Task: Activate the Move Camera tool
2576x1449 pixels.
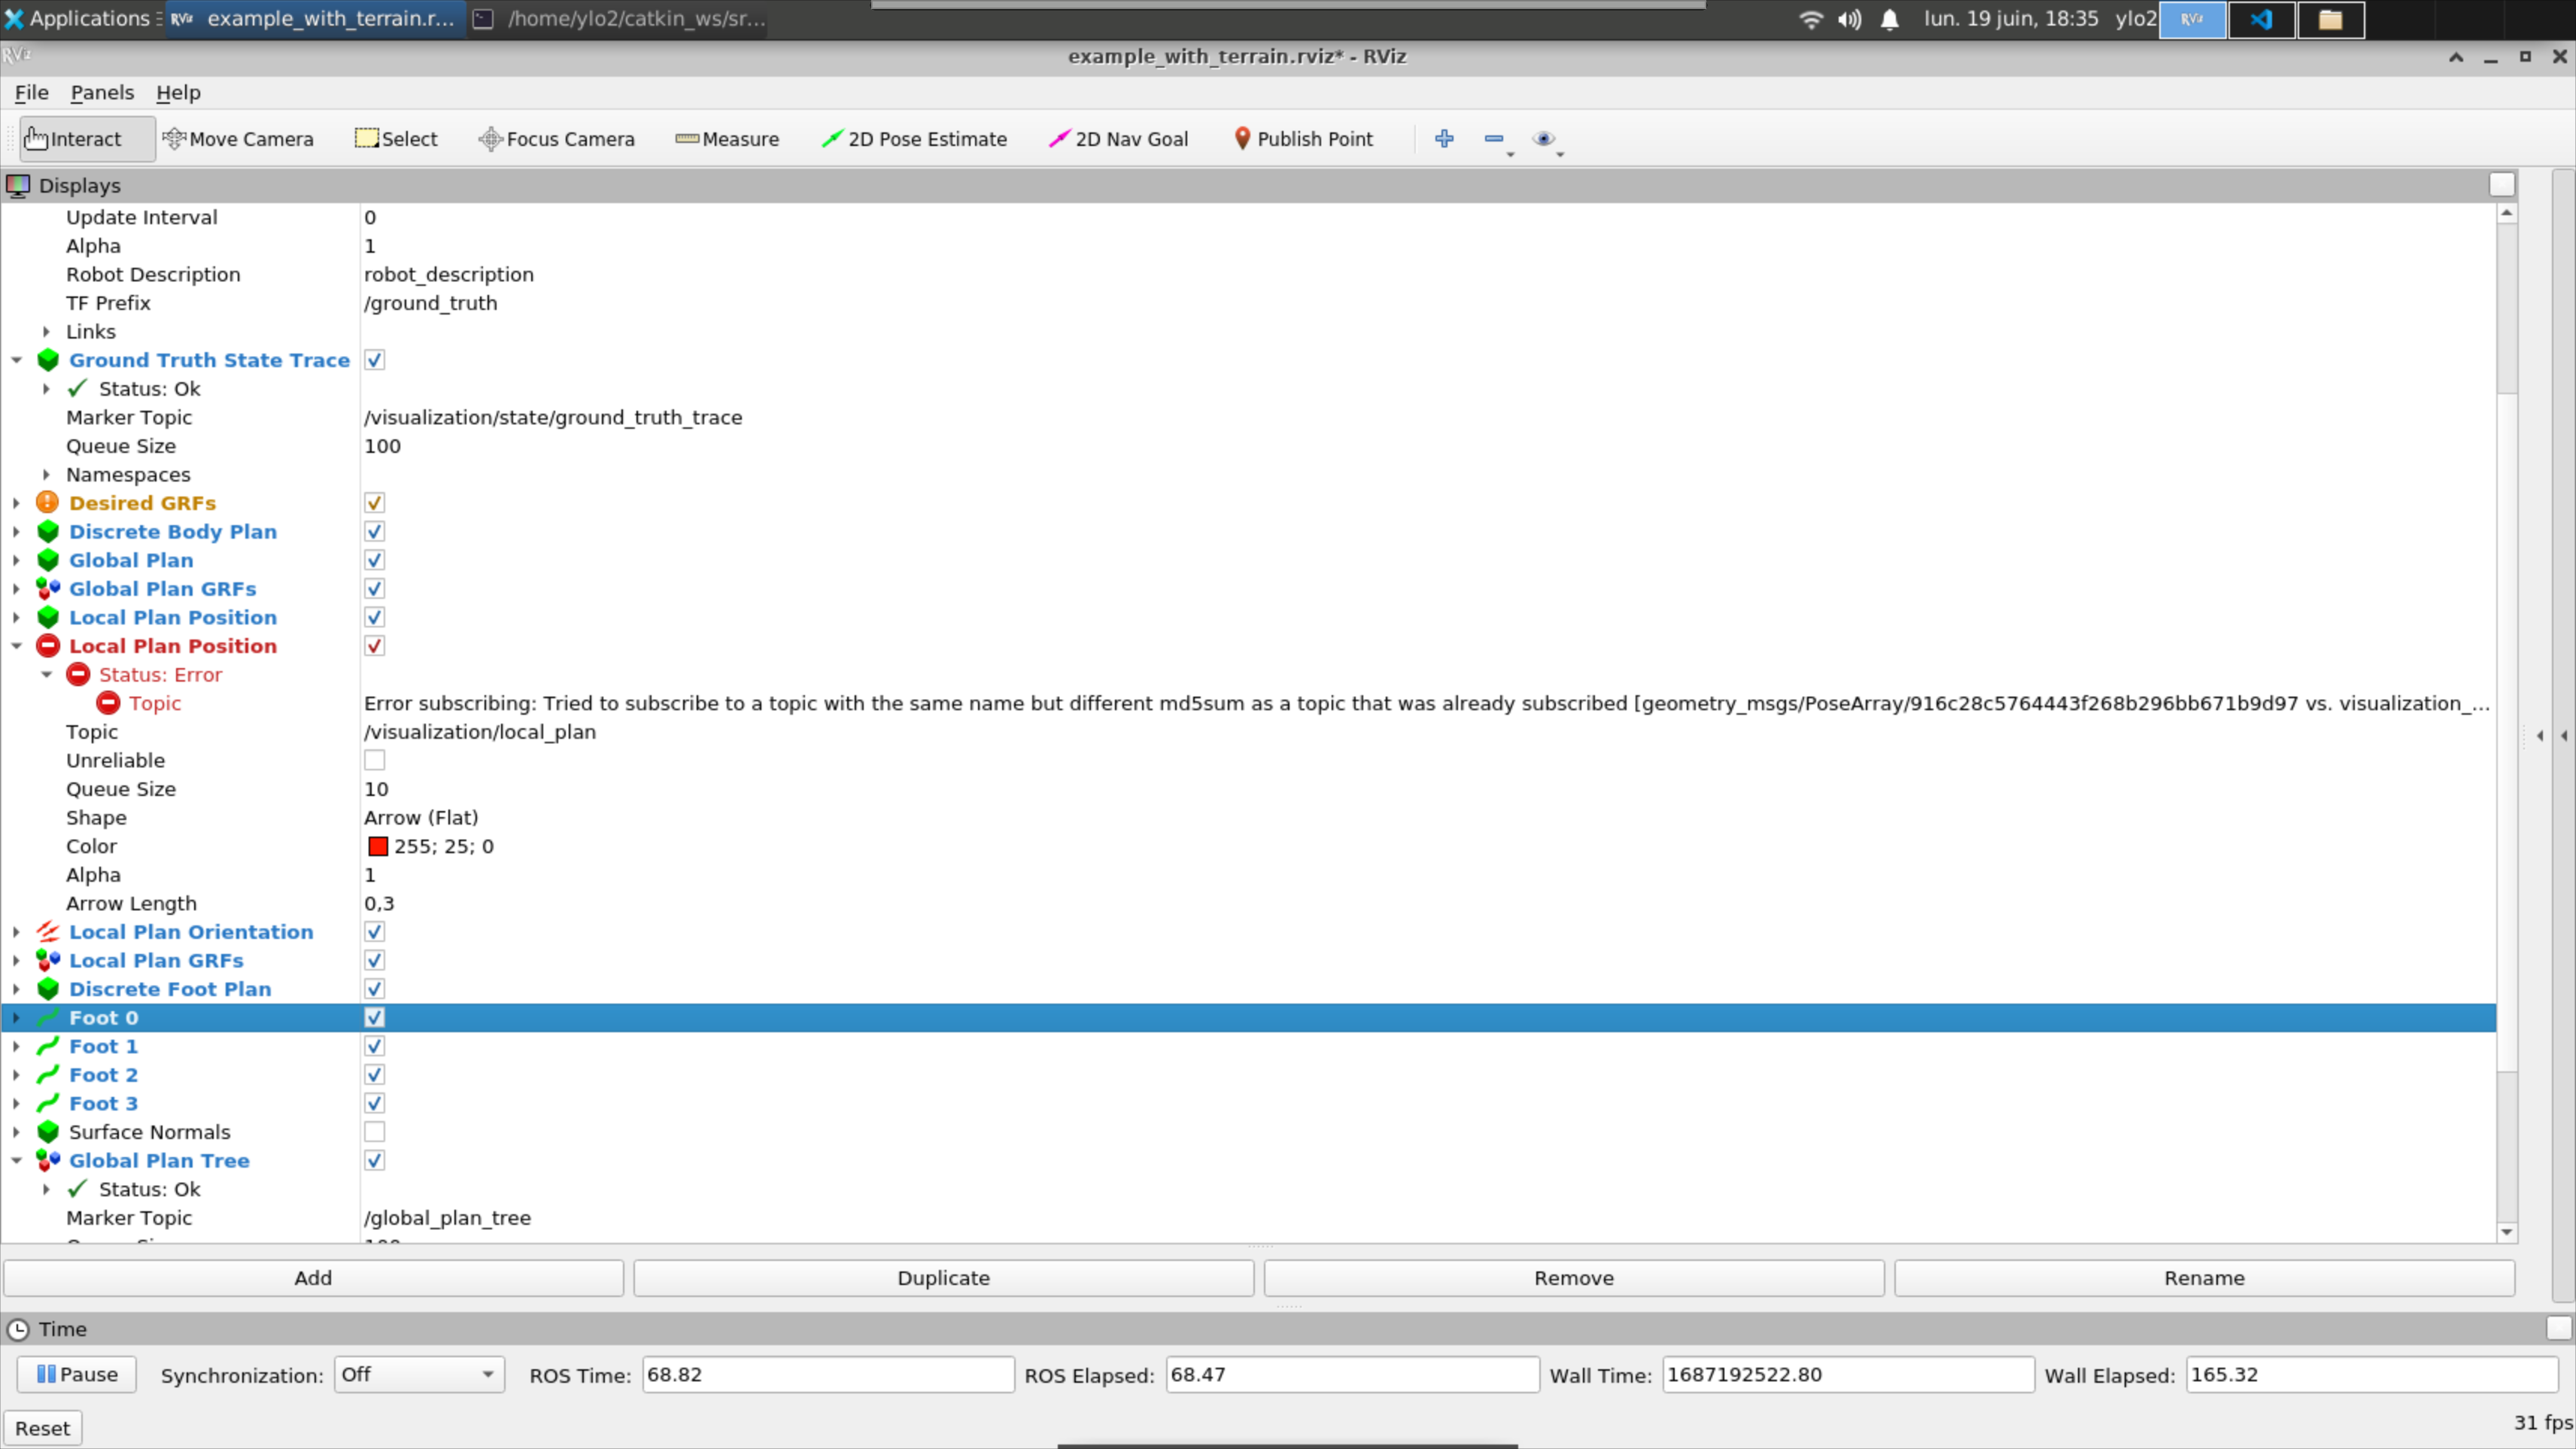Action: 238,139
